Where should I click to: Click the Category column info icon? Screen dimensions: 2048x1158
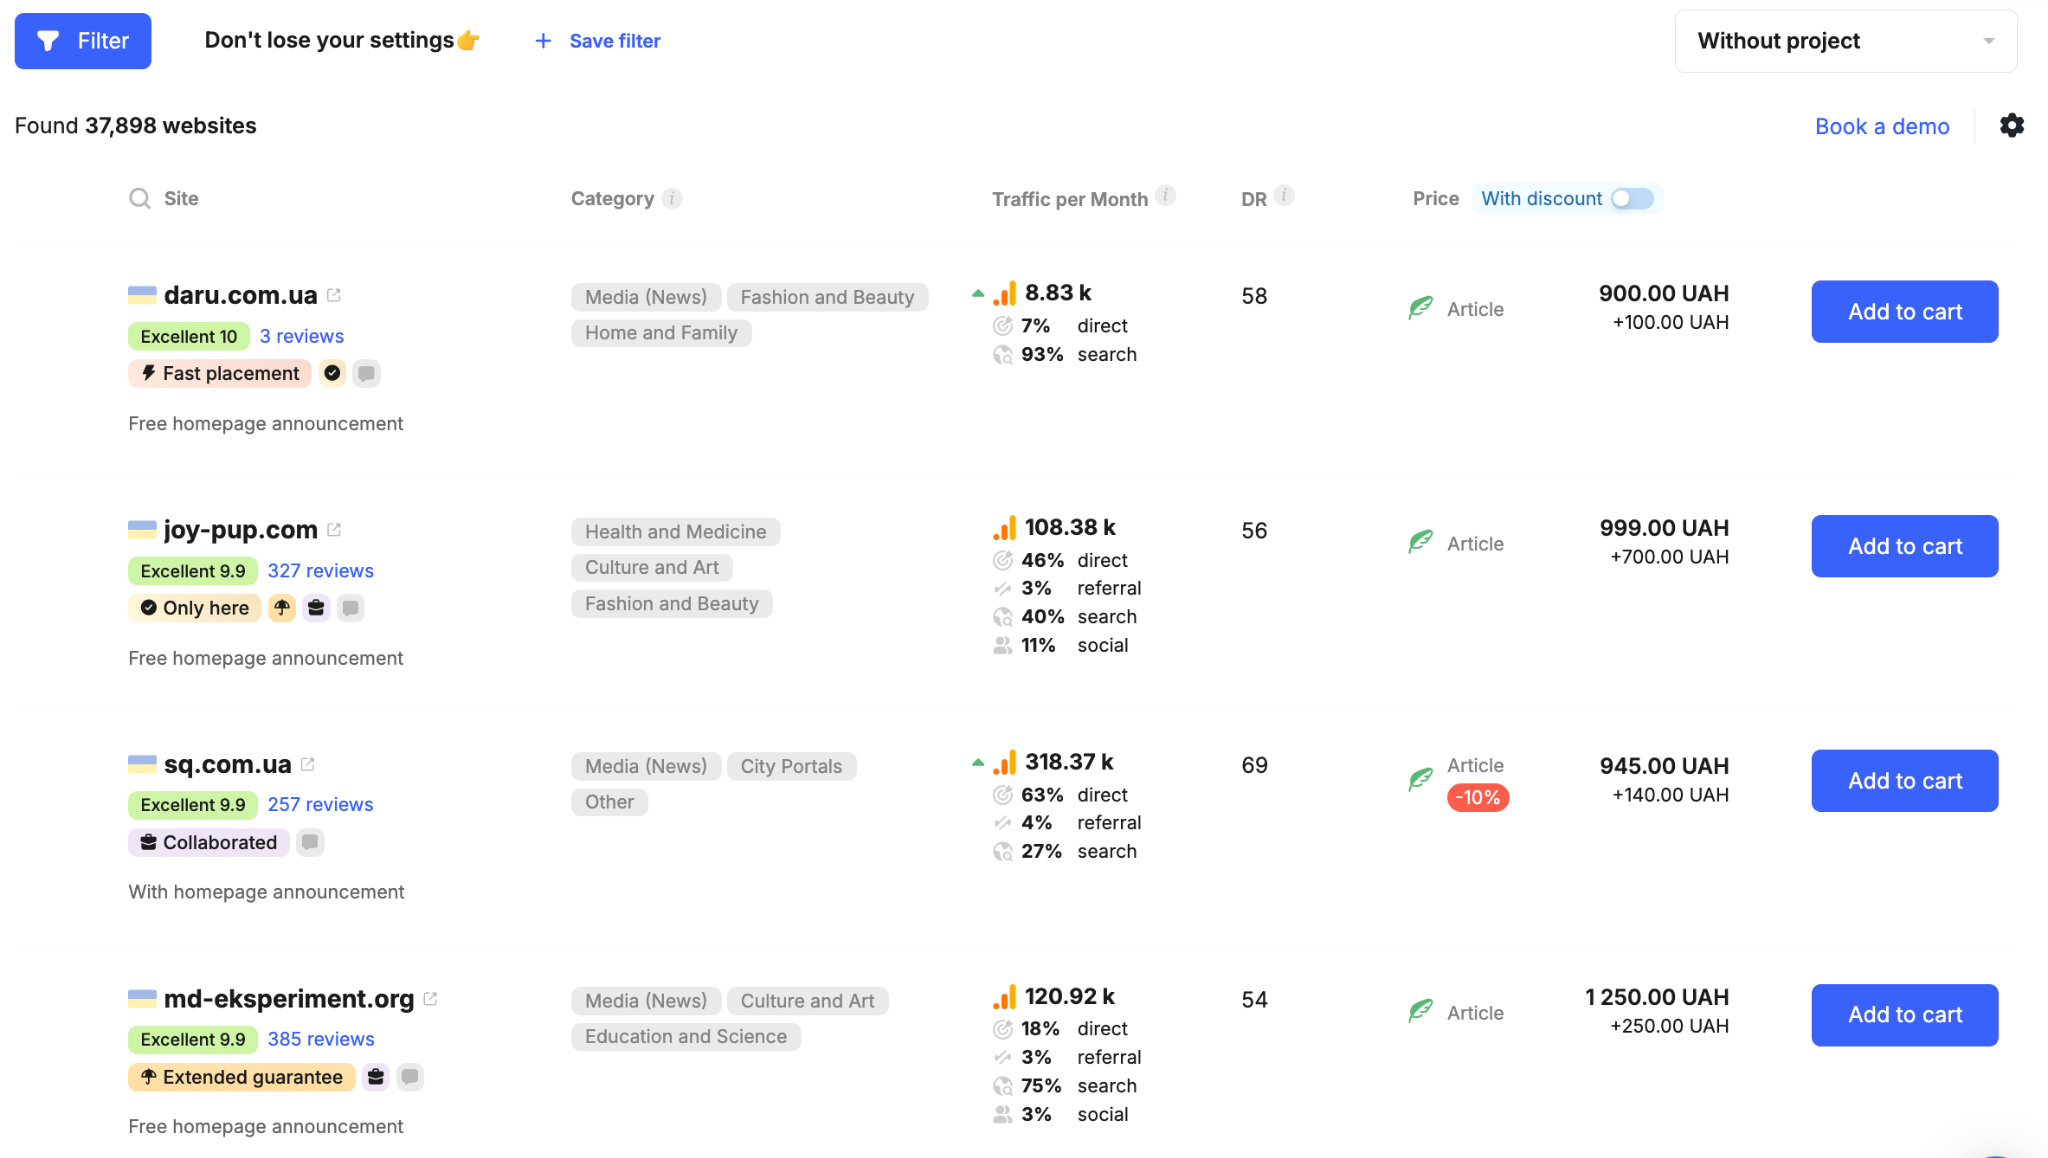[x=672, y=198]
